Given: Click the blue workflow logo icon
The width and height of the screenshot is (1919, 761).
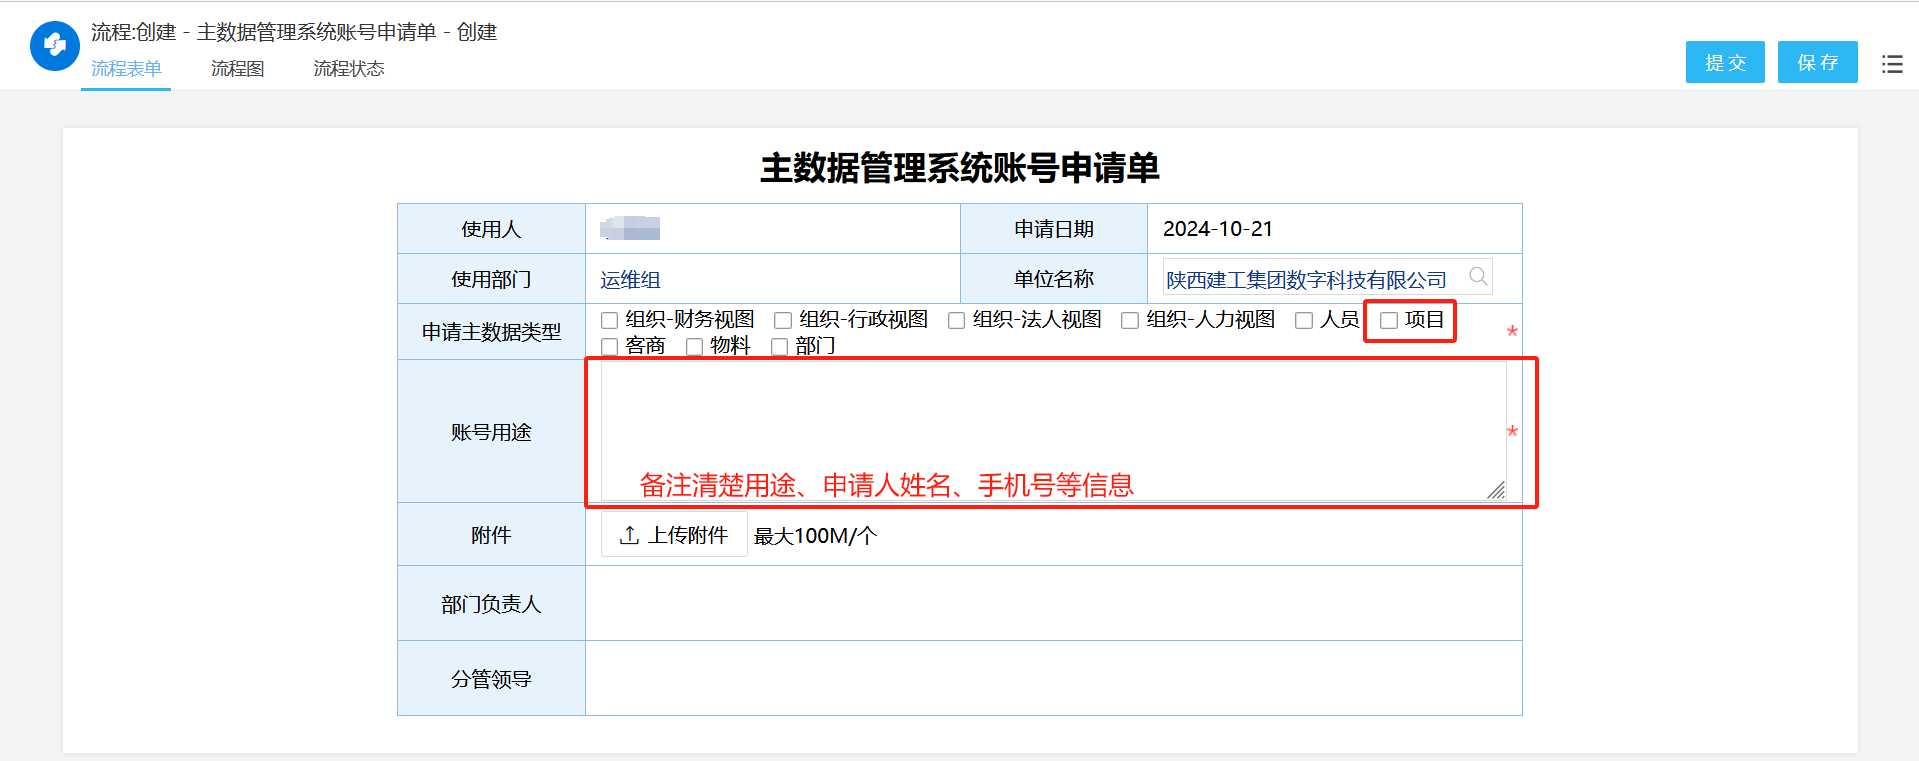Looking at the screenshot, I should pos(55,46).
